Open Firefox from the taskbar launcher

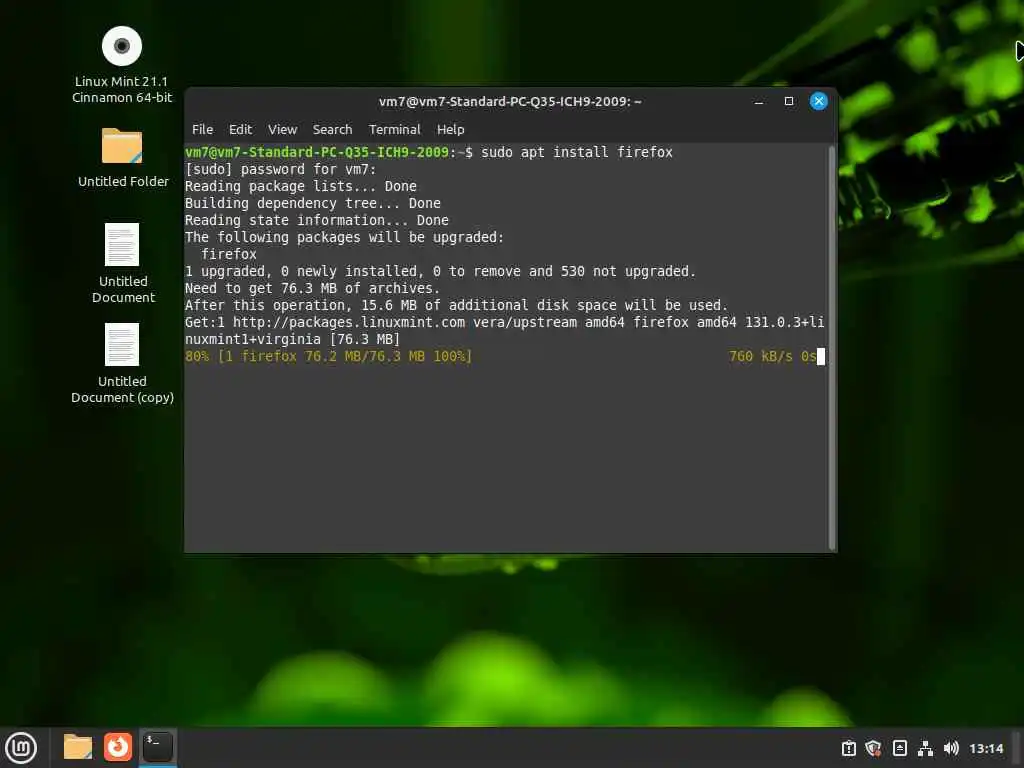[x=118, y=746]
